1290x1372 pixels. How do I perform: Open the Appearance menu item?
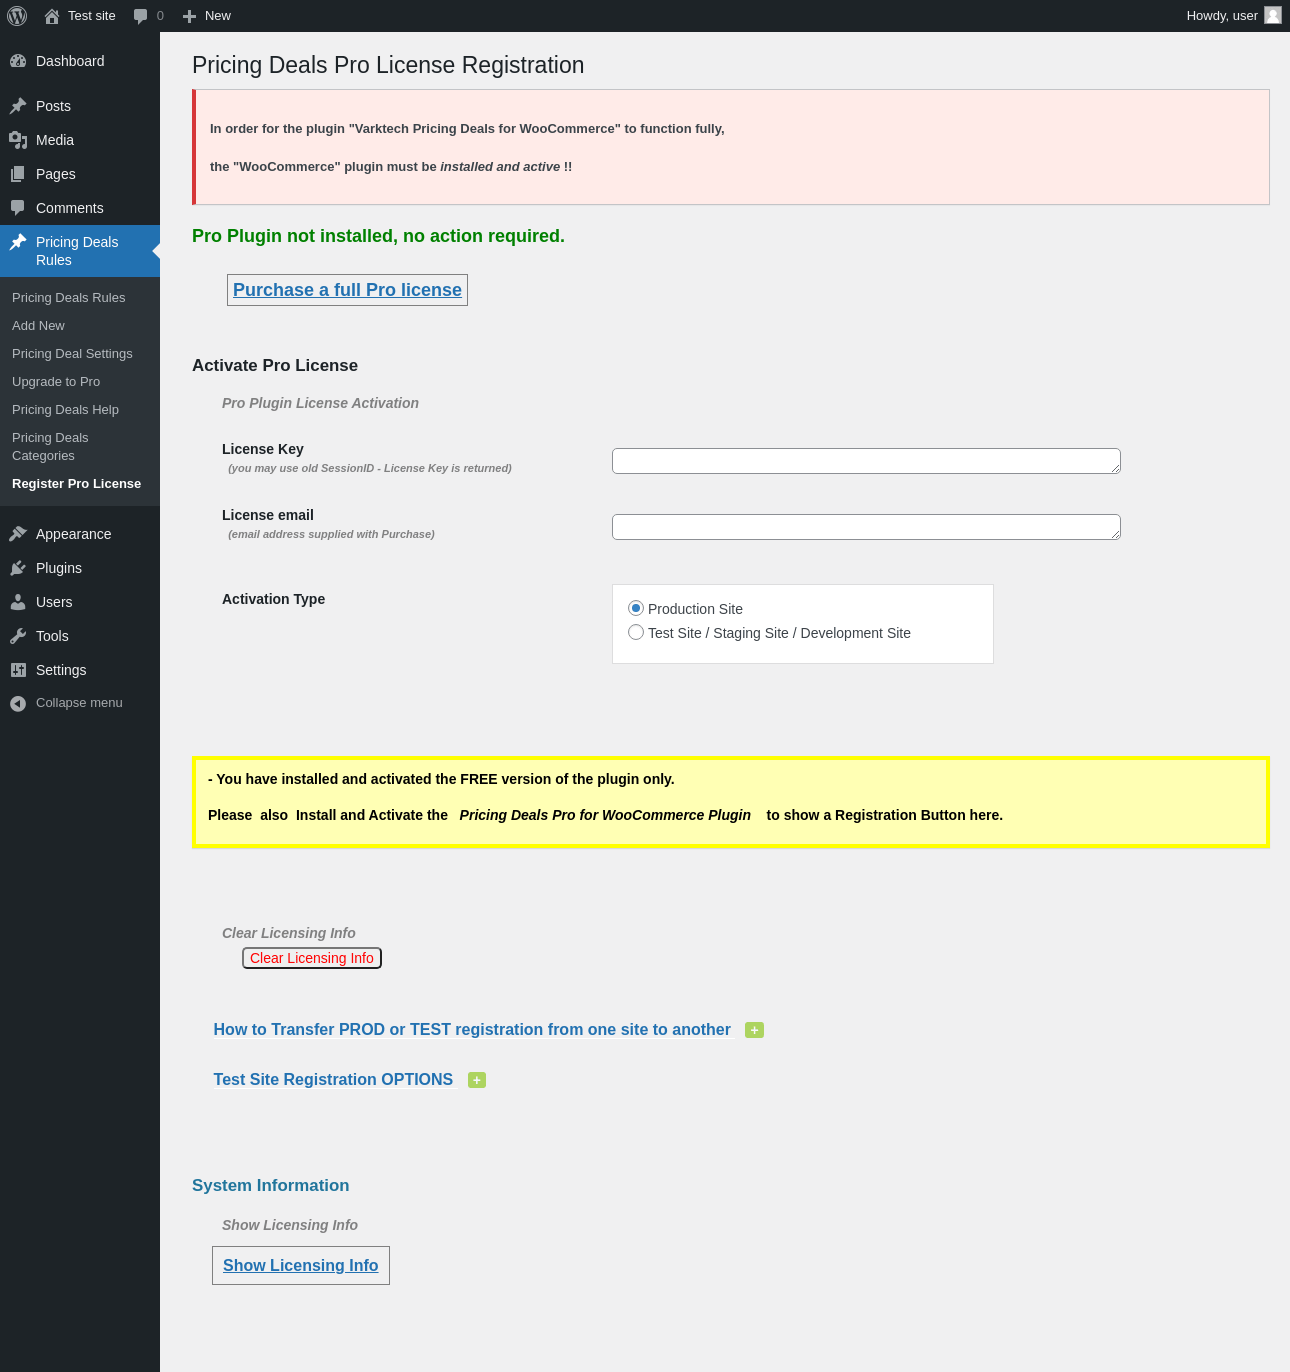74,534
